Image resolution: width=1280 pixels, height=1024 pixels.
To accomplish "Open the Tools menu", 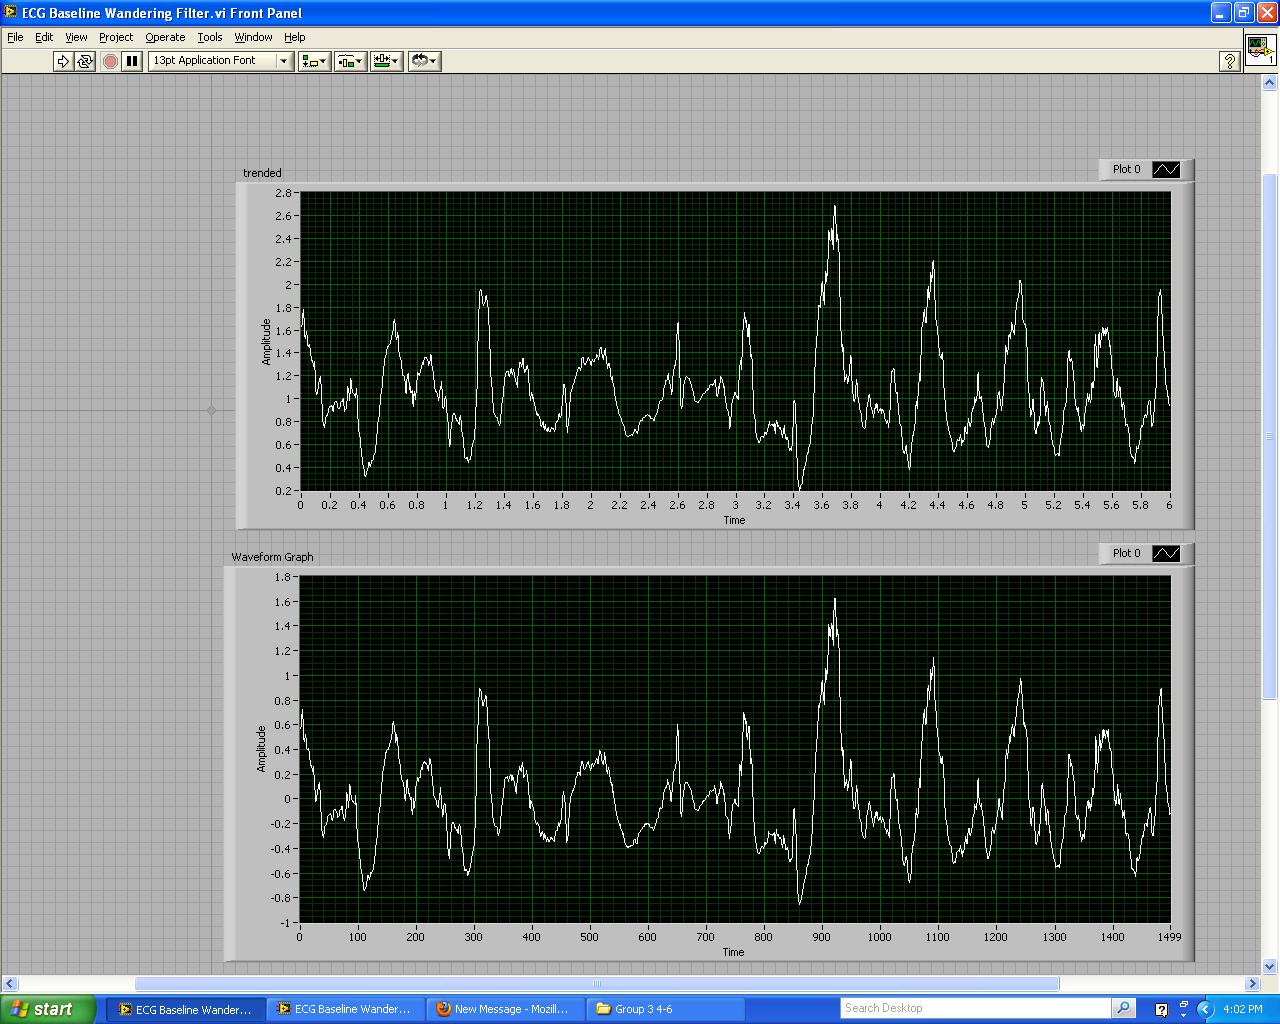I will [210, 37].
